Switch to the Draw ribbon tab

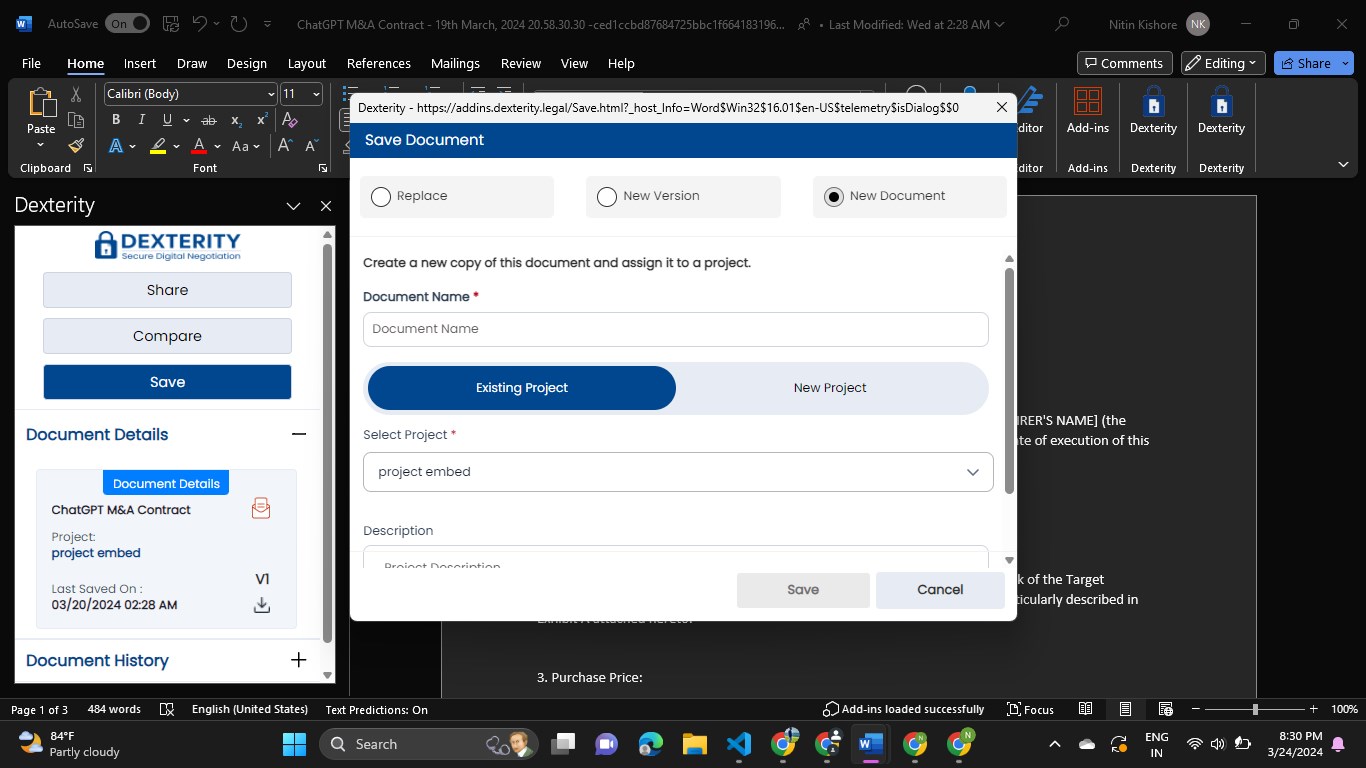click(x=192, y=63)
